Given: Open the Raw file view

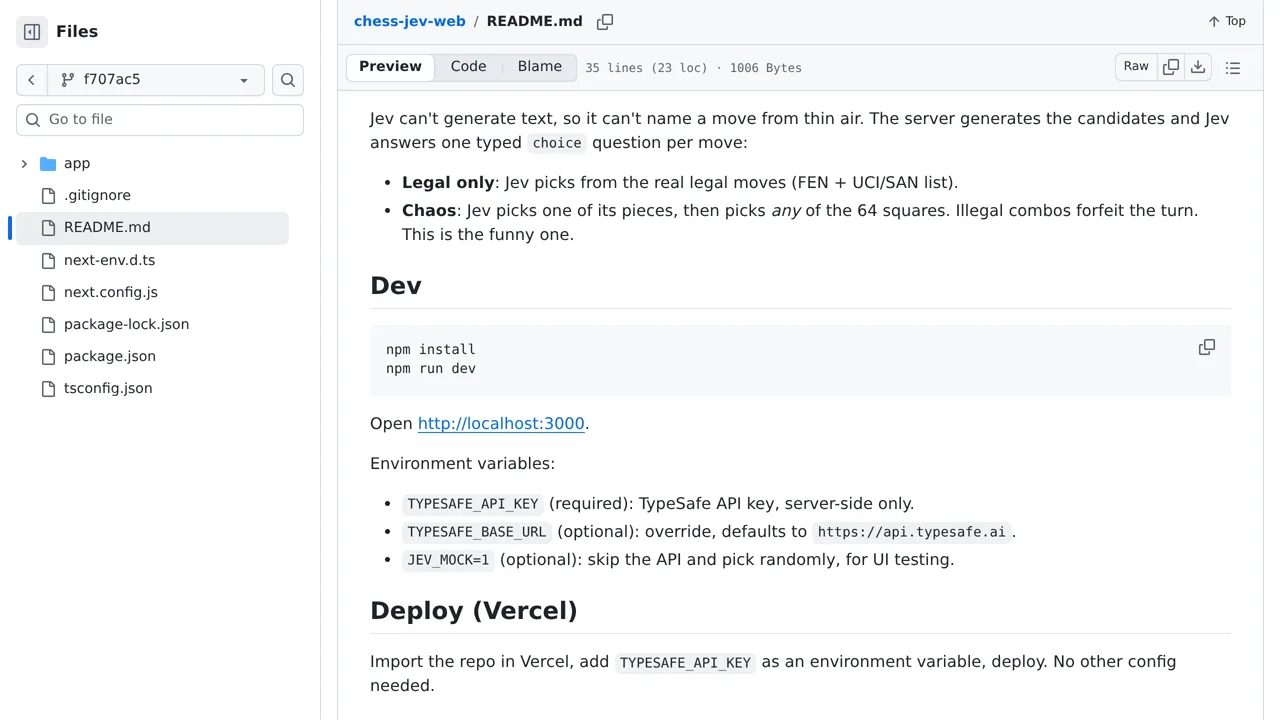Looking at the screenshot, I should [1136, 67].
